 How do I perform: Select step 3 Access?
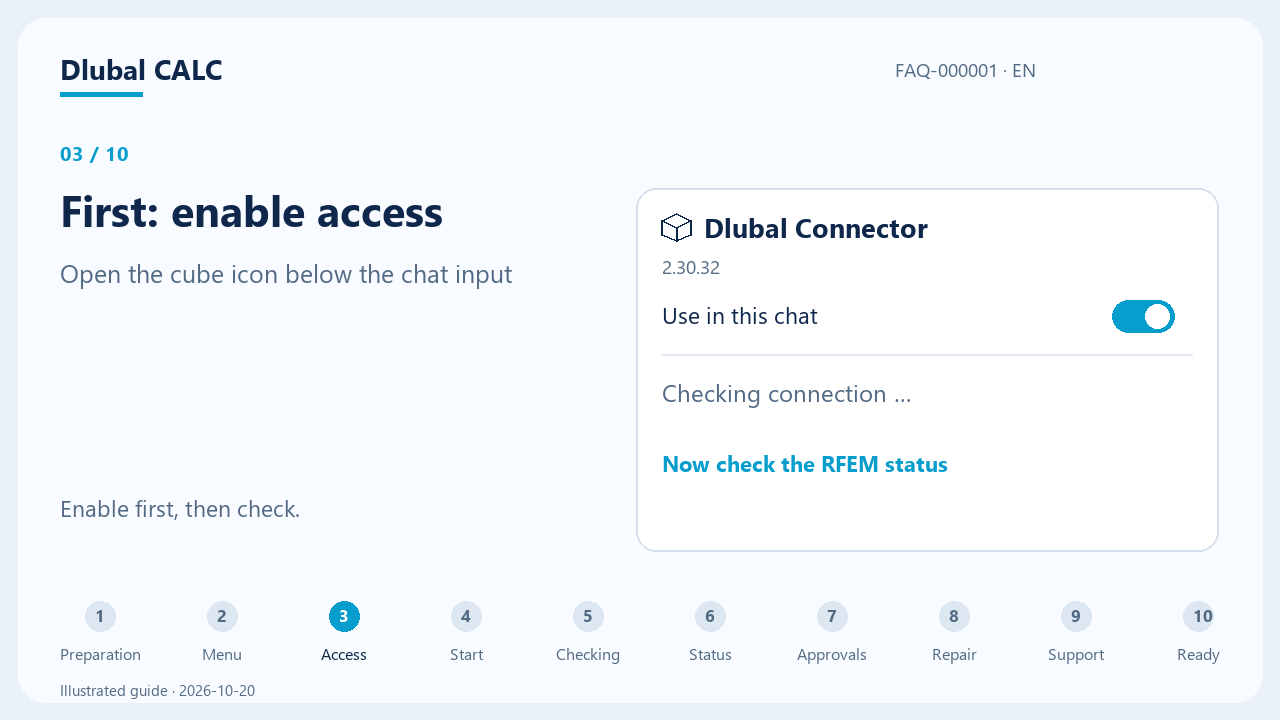(x=344, y=634)
